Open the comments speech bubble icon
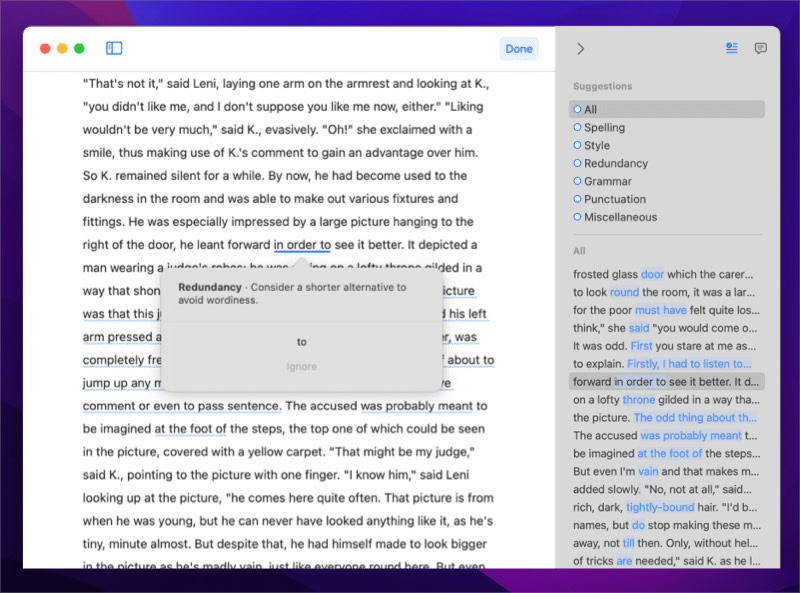Viewport: 800px width, 593px height. (760, 48)
